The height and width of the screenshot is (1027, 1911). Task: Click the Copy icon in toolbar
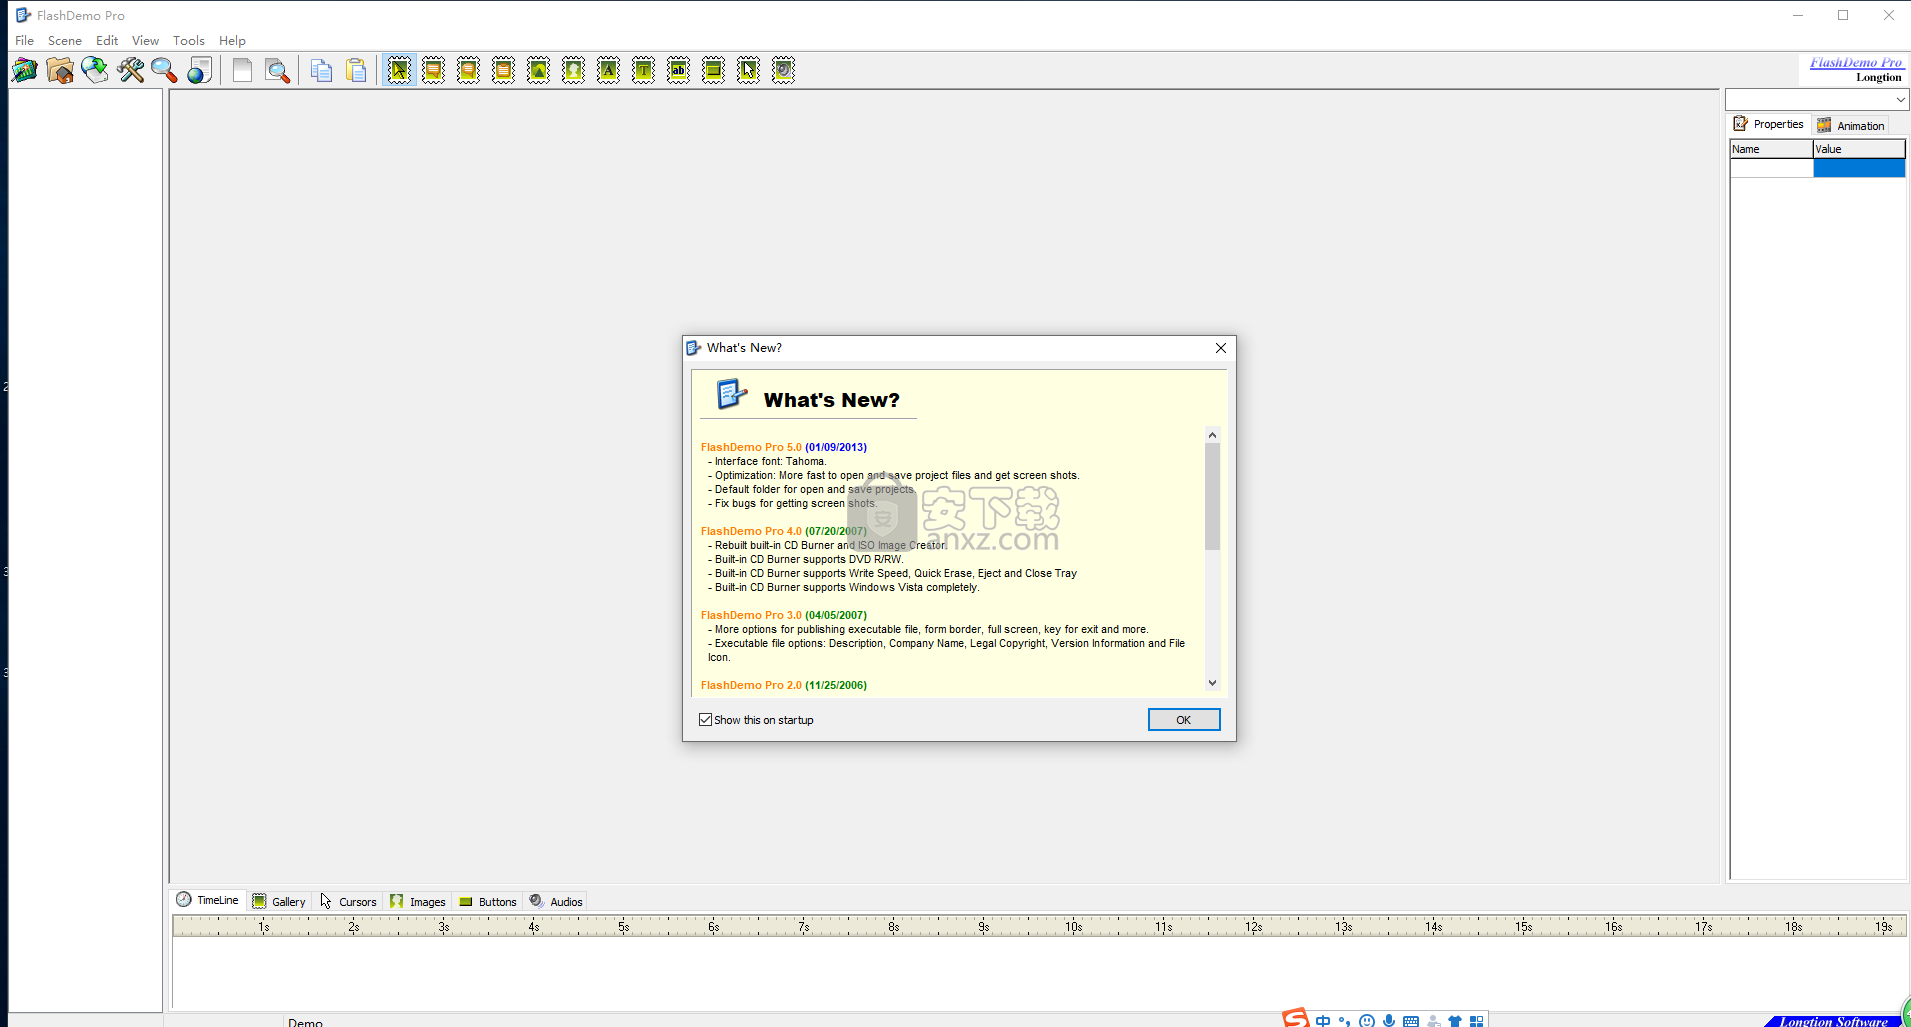[x=321, y=70]
